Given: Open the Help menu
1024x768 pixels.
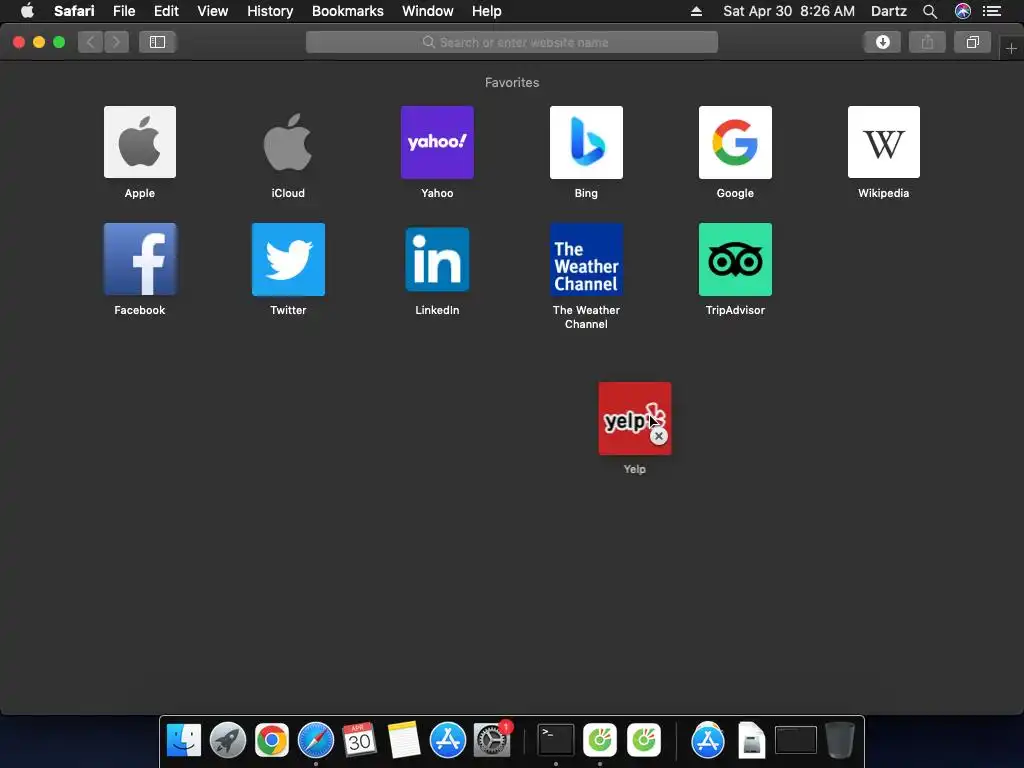Looking at the screenshot, I should click(x=487, y=11).
